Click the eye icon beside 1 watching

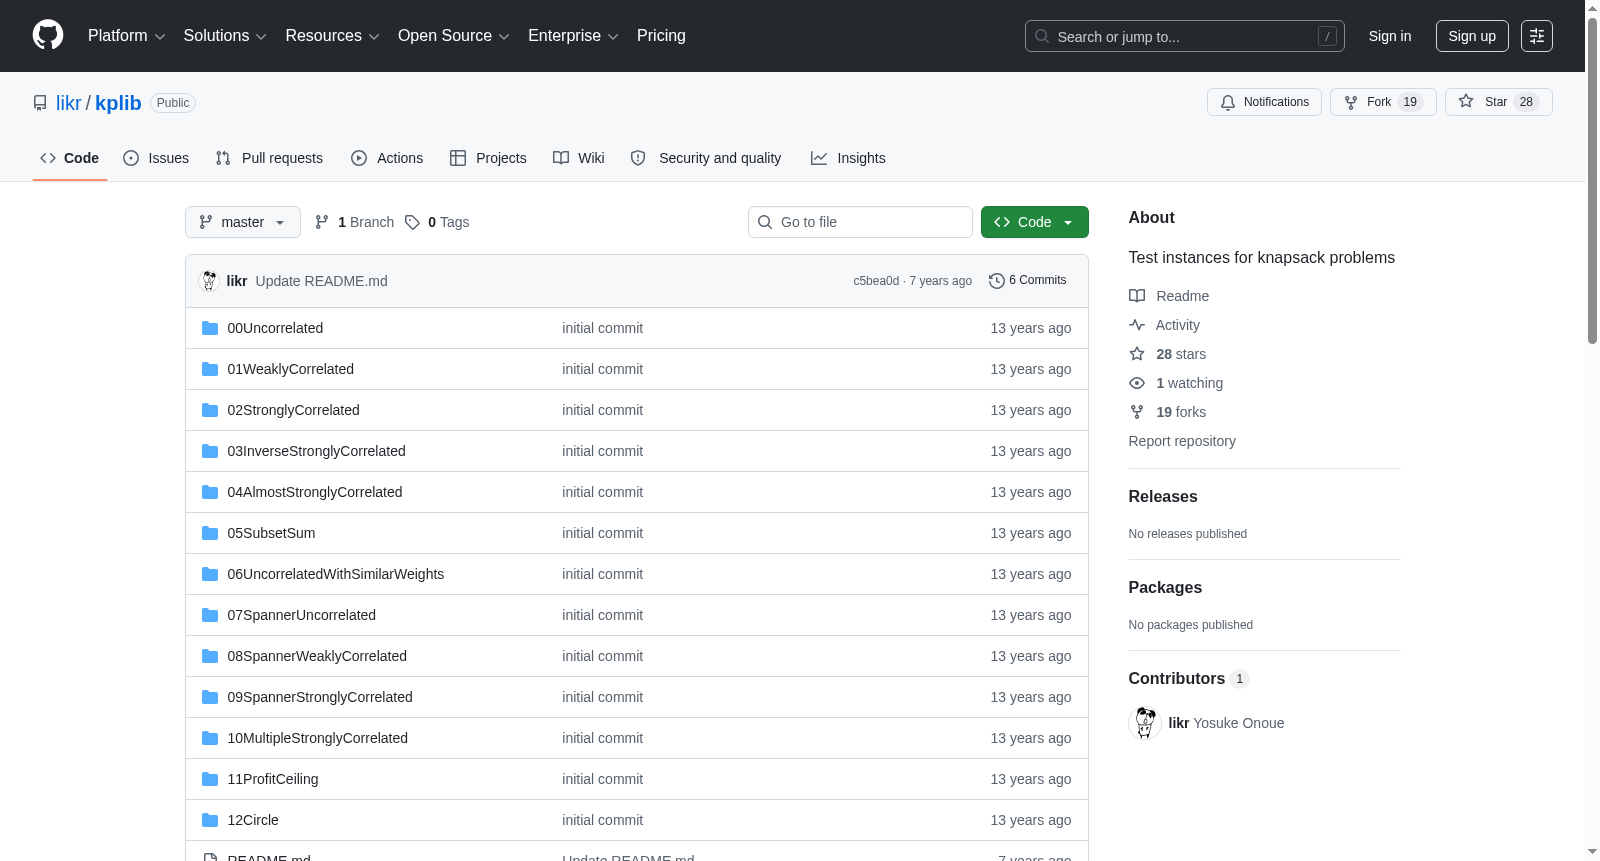(1137, 383)
